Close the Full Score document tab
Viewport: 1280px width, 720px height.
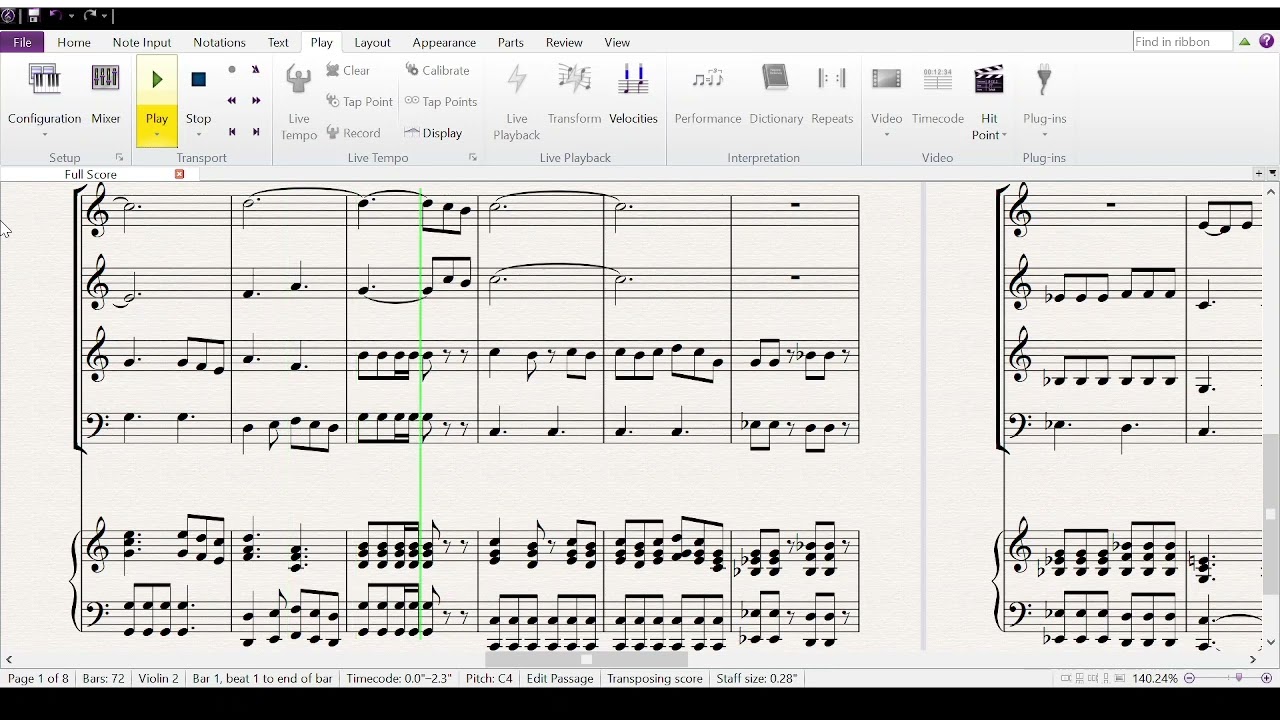(180, 174)
